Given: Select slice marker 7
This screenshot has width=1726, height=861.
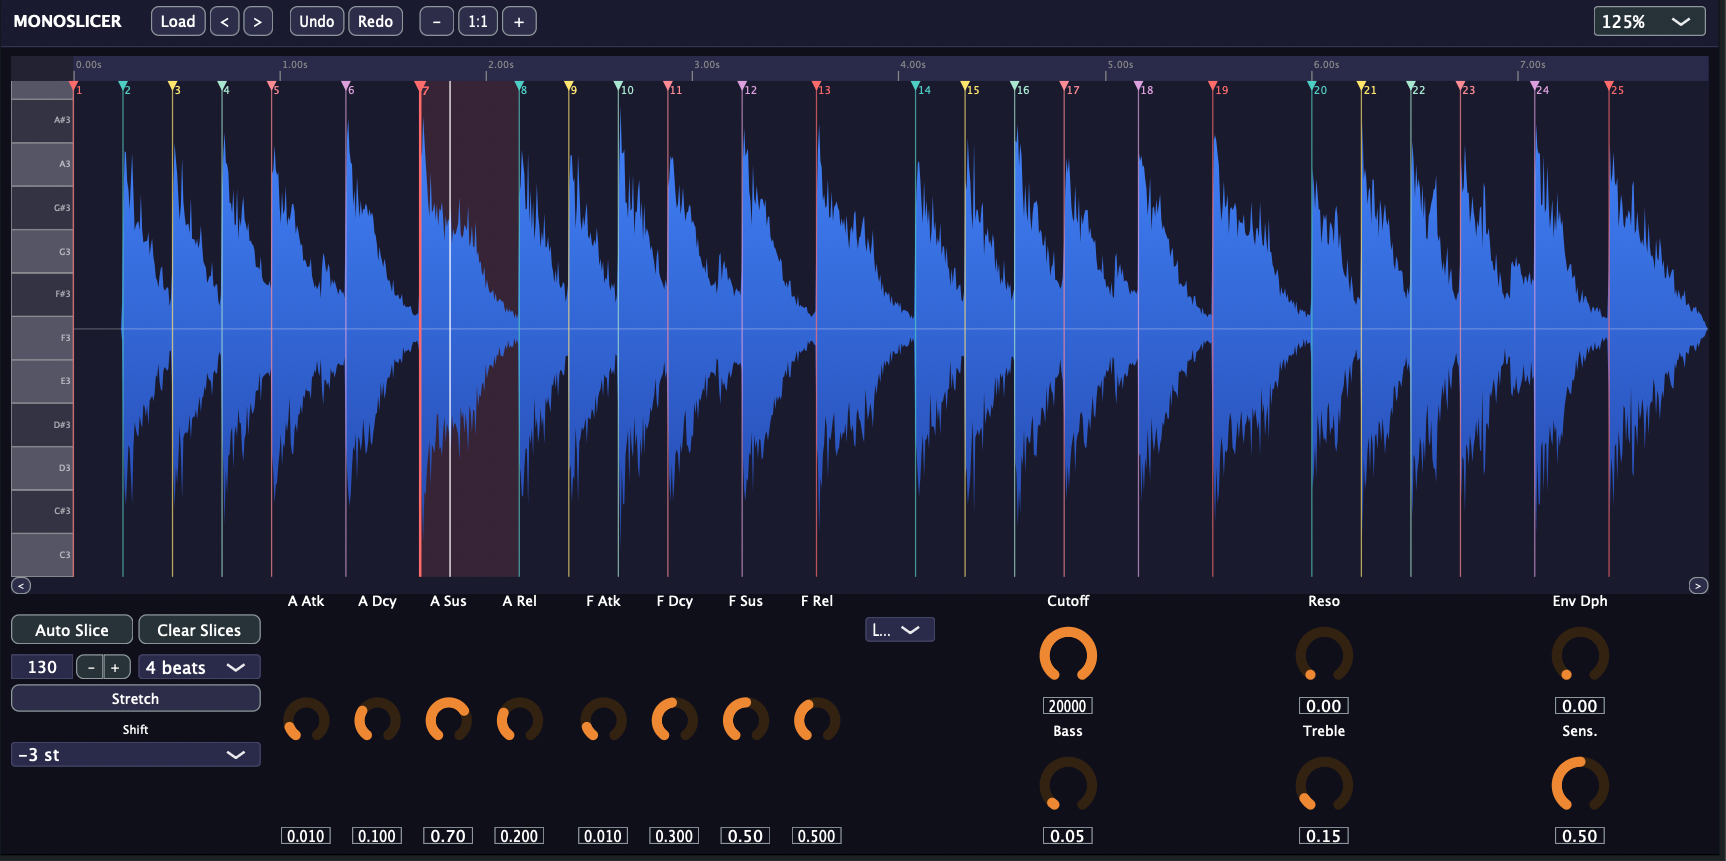Looking at the screenshot, I should (x=421, y=87).
